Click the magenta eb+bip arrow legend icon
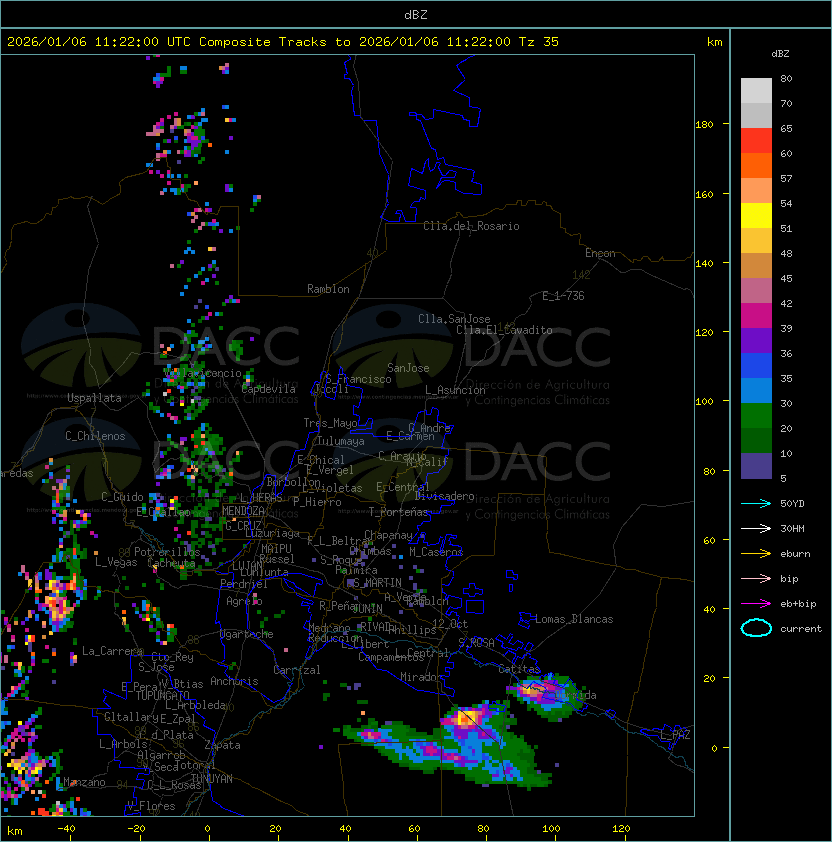The height and width of the screenshot is (842, 832). pos(756,604)
